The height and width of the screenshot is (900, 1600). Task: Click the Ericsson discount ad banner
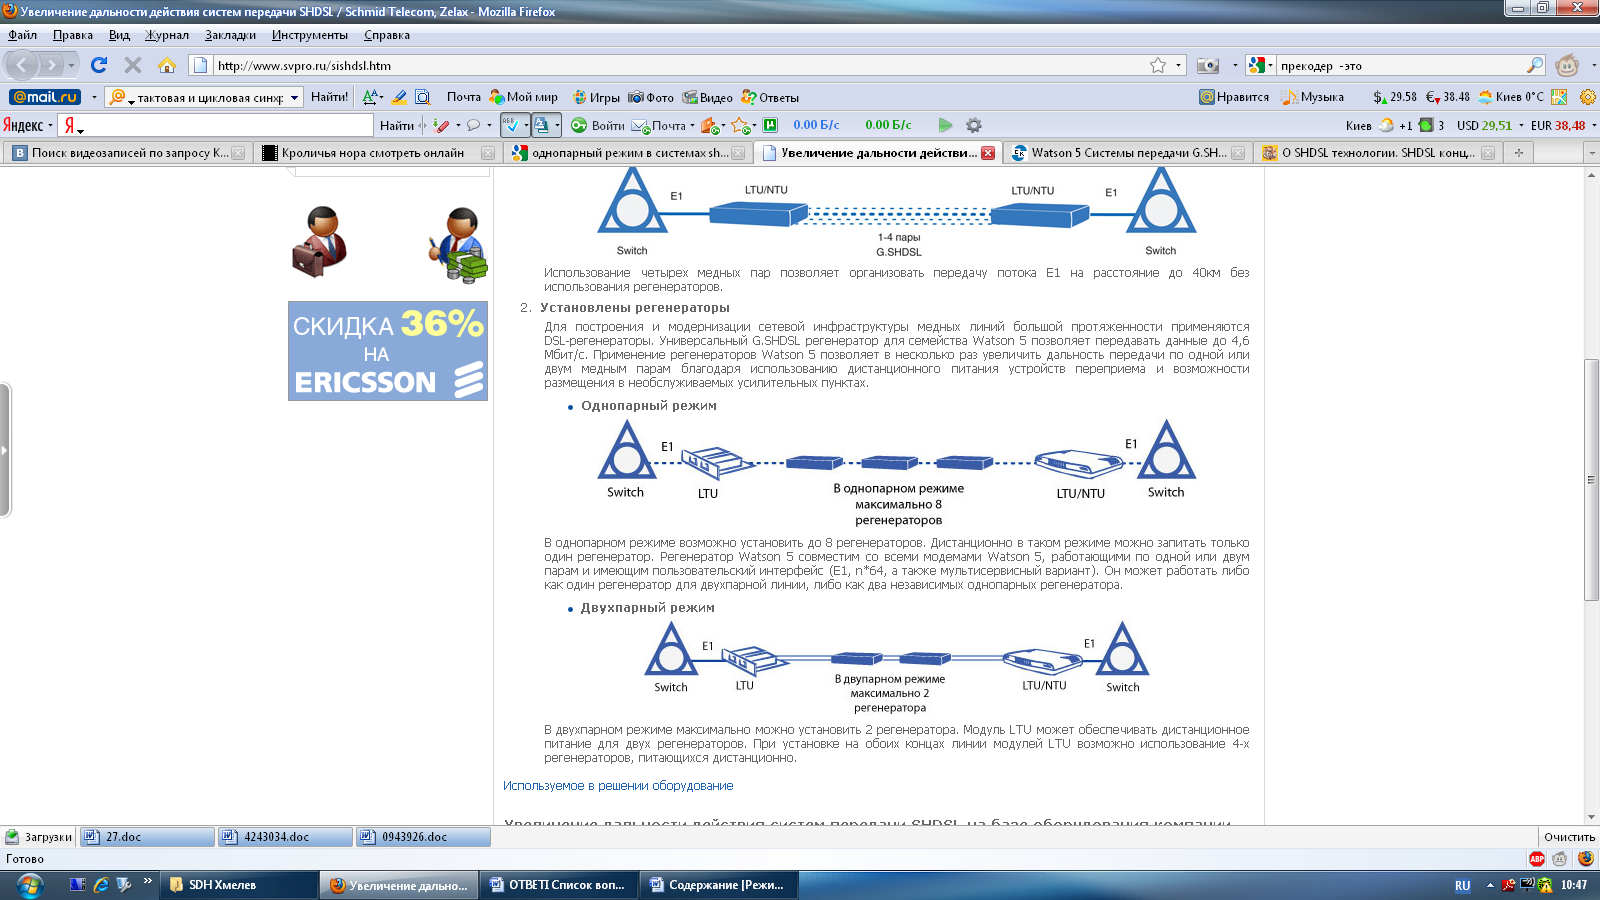388,351
